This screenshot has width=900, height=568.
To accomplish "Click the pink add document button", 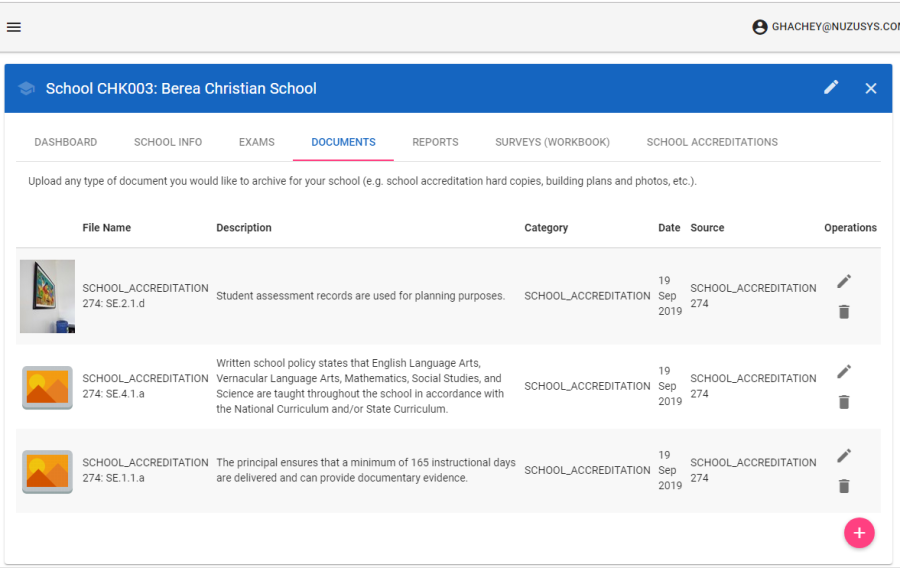I will pyautogui.click(x=858, y=533).
